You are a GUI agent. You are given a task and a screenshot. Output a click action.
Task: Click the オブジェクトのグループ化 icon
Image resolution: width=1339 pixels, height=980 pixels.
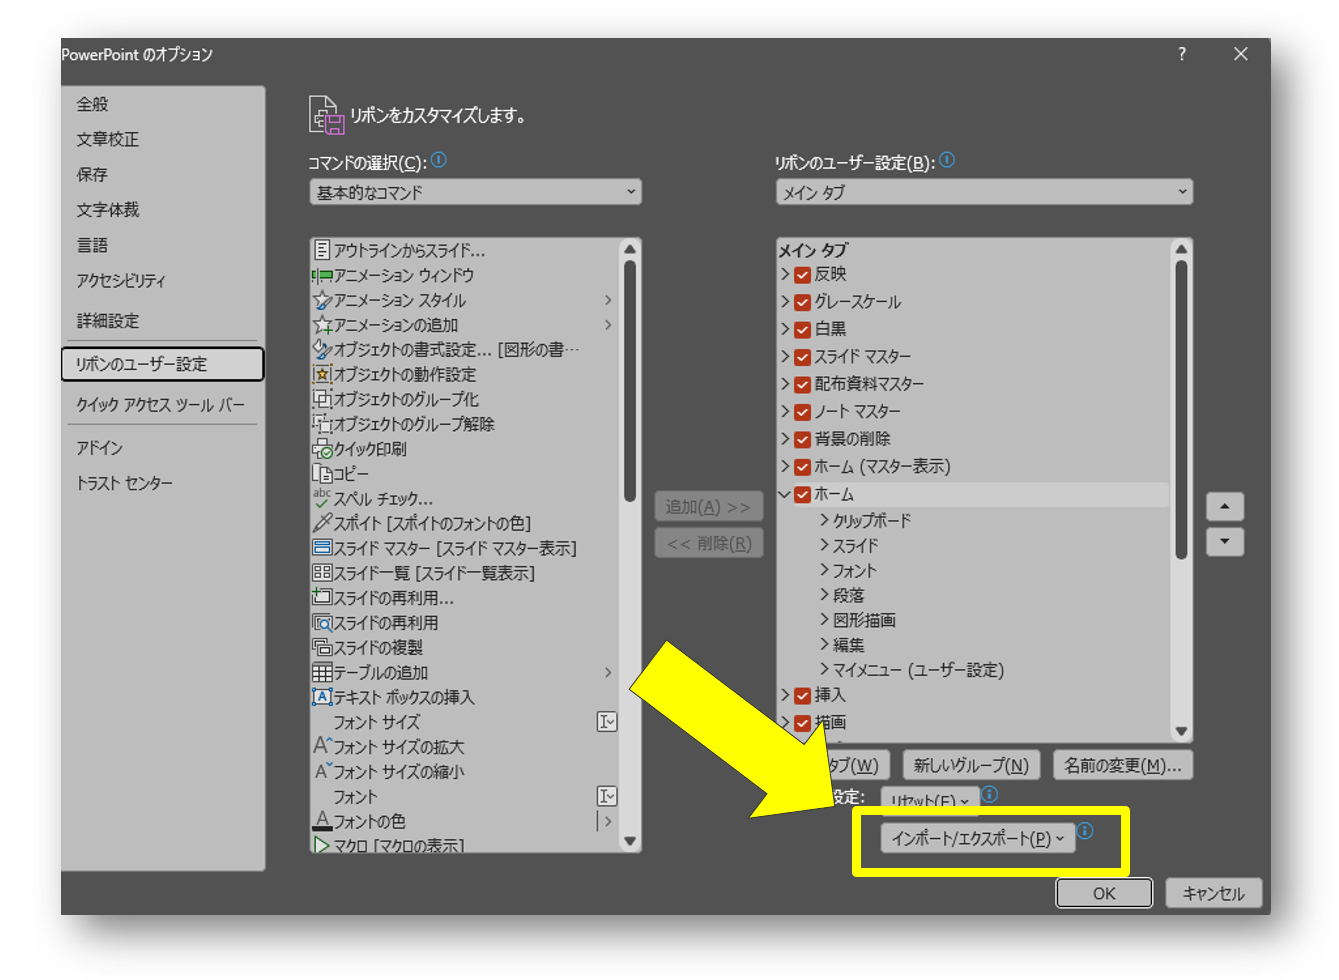[322, 399]
